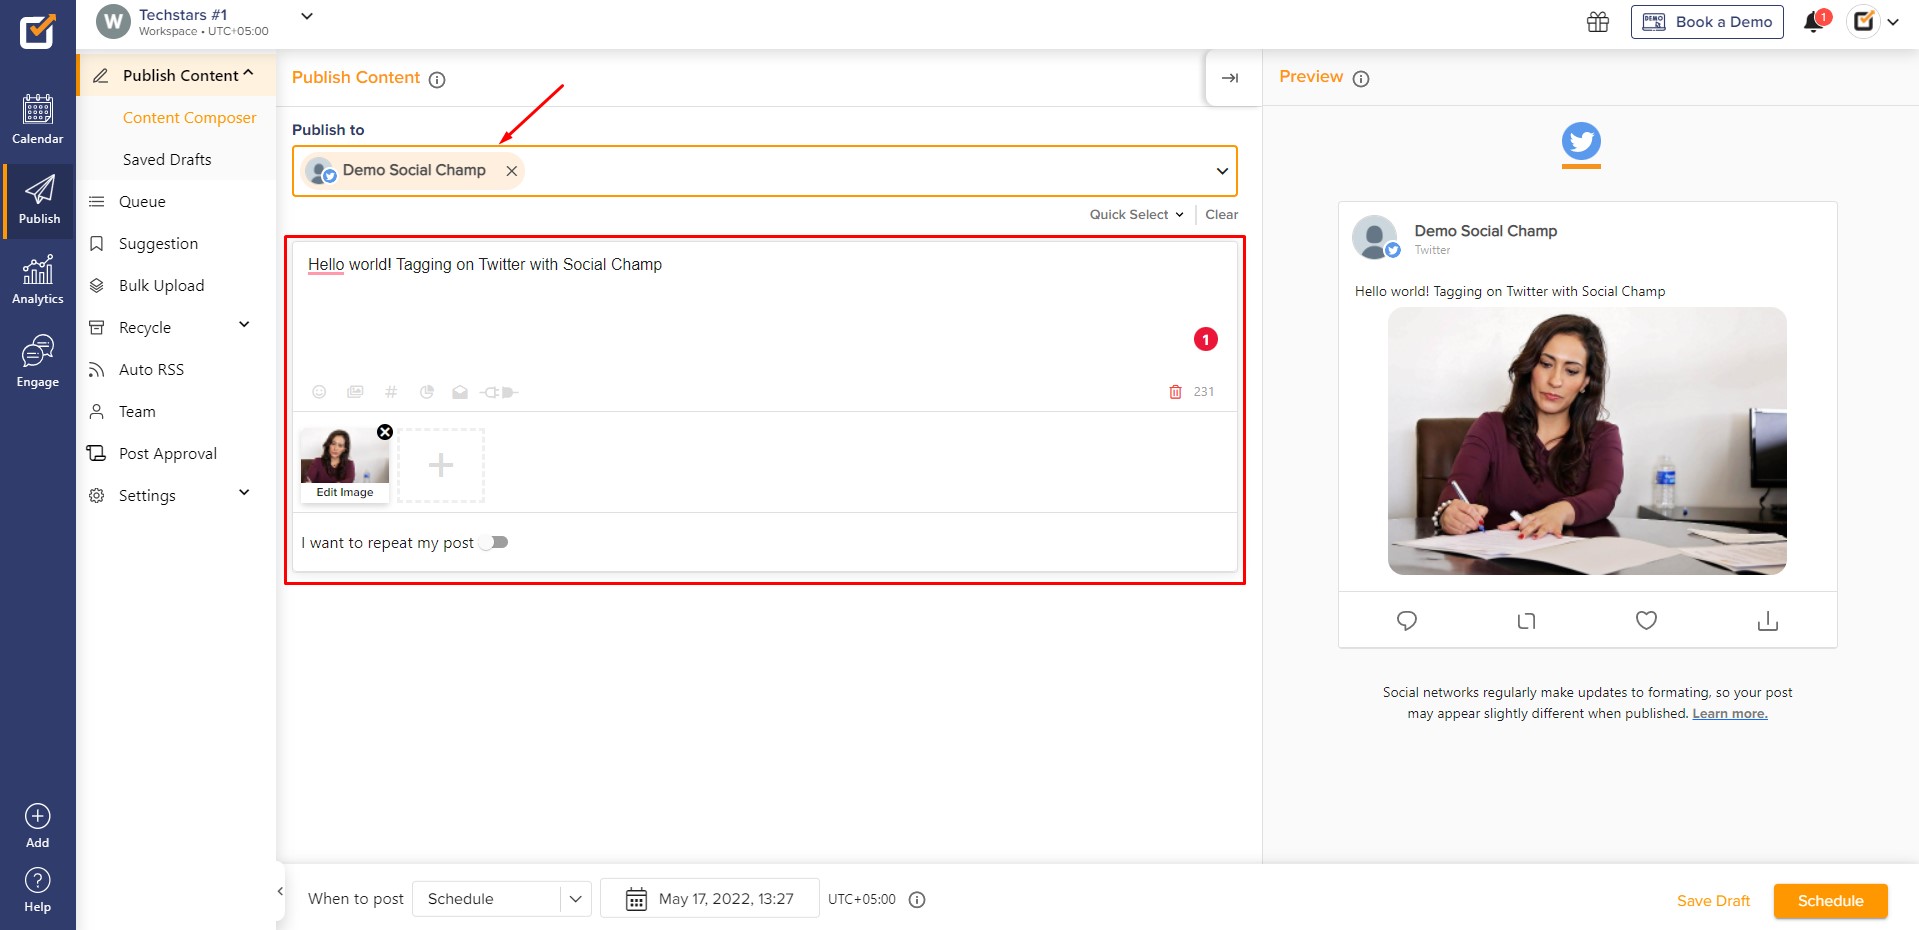Image resolution: width=1919 pixels, height=930 pixels.
Task: Click the Book a Demo button
Action: (x=1707, y=22)
